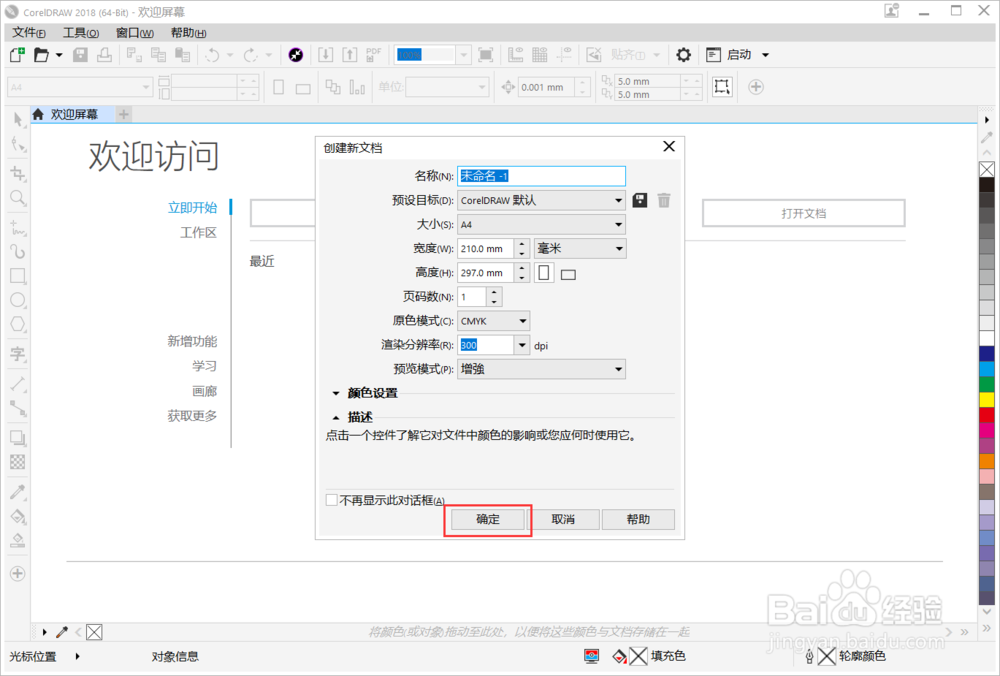The width and height of the screenshot is (1000, 676).
Task: Click the Publish to PDF icon
Action: tap(374, 55)
